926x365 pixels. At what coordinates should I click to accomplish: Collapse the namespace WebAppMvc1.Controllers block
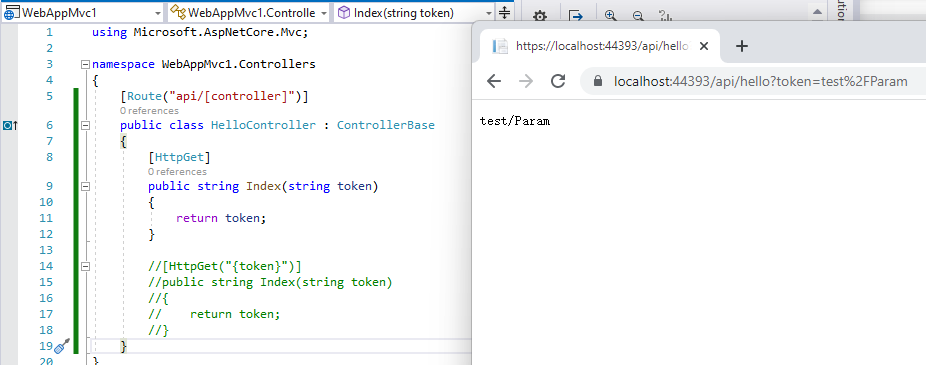point(86,64)
